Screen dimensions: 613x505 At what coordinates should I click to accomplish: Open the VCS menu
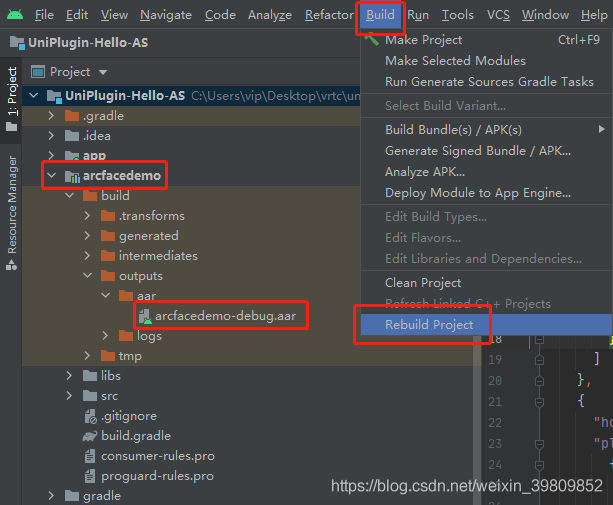(x=498, y=15)
